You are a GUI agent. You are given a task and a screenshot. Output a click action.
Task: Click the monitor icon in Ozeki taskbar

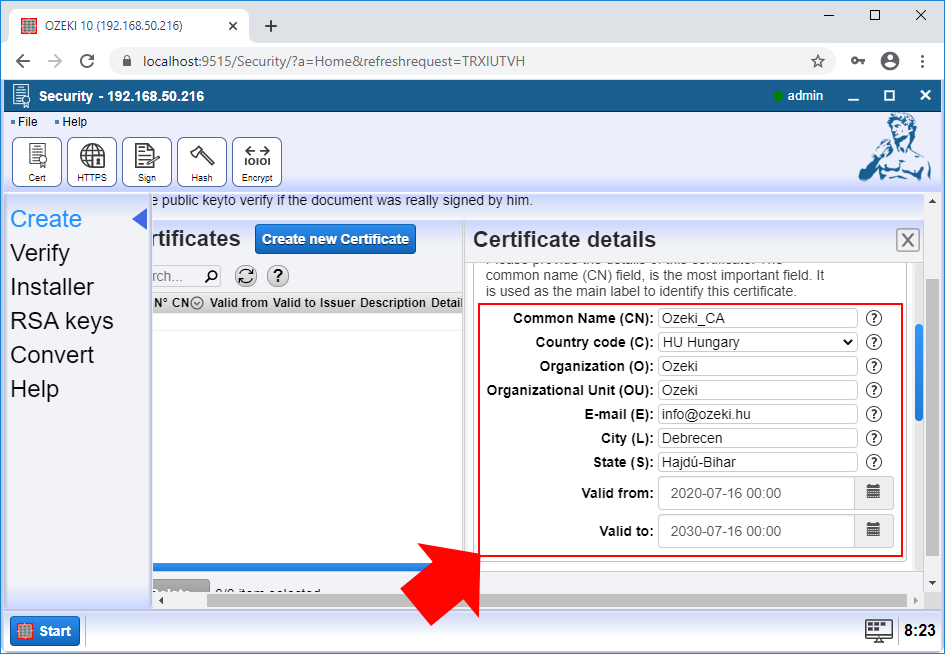[x=879, y=630]
